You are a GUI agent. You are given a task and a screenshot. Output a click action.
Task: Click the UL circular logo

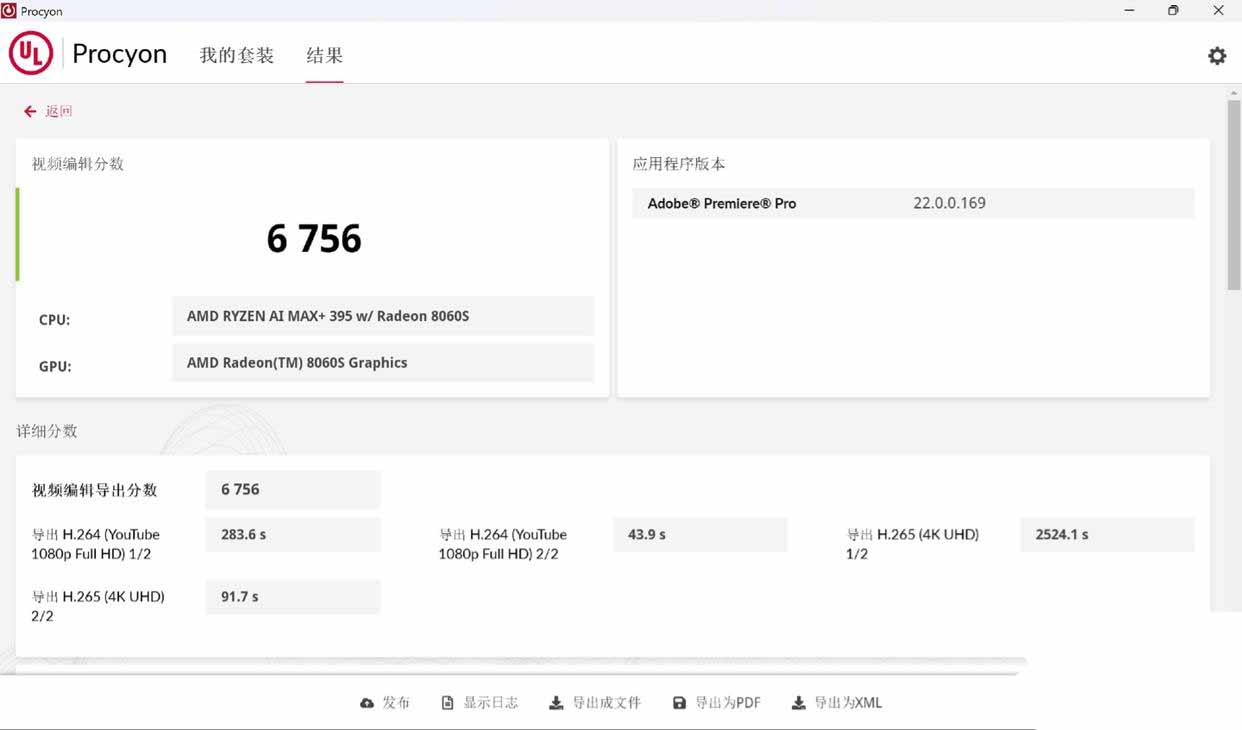point(30,53)
